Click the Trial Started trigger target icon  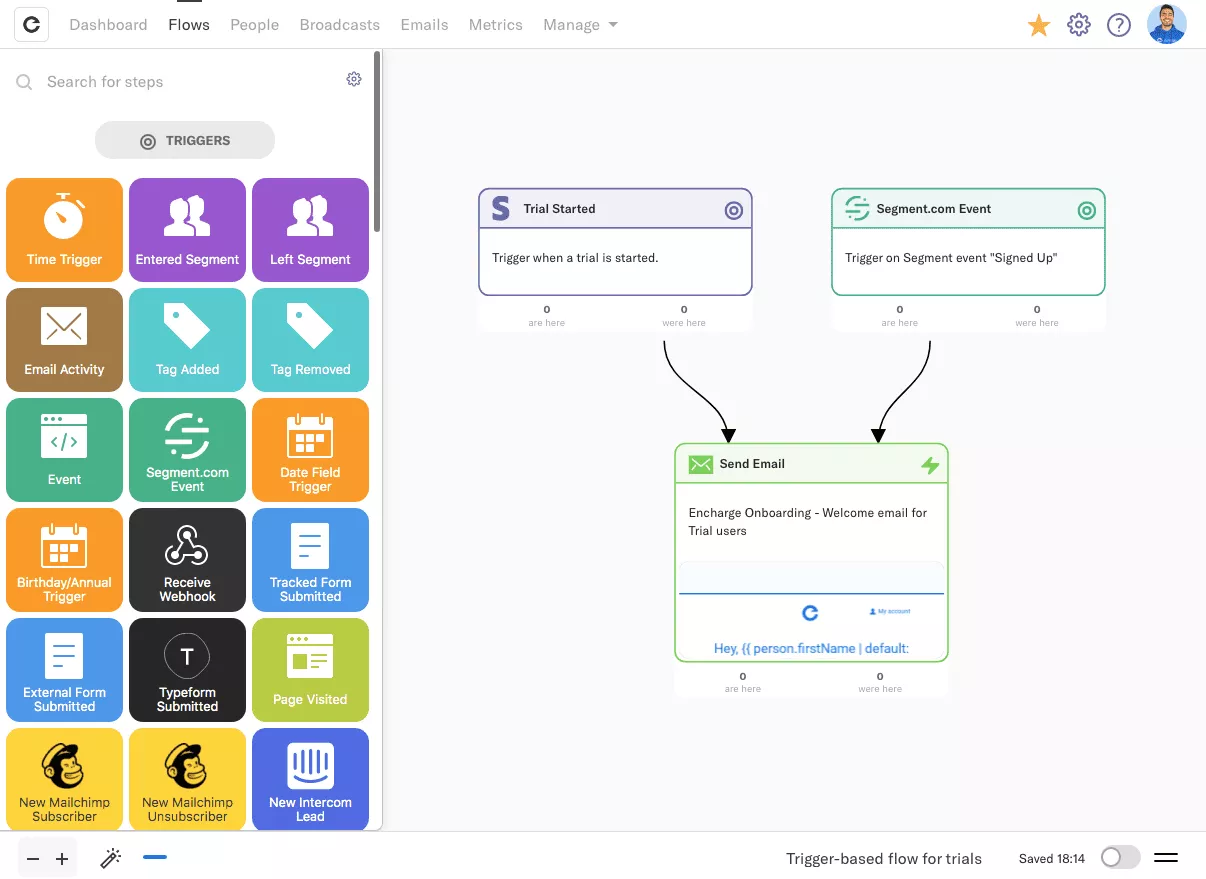[734, 210]
